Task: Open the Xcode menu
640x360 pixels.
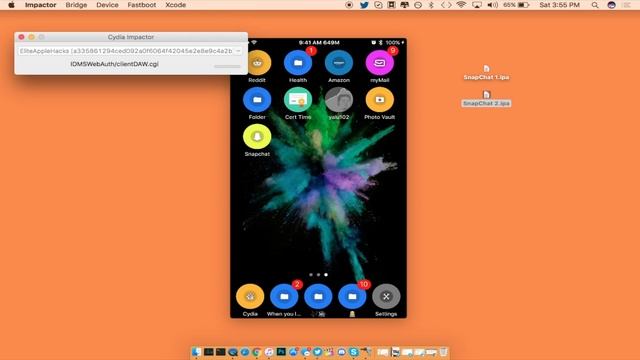Action: (176, 5)
